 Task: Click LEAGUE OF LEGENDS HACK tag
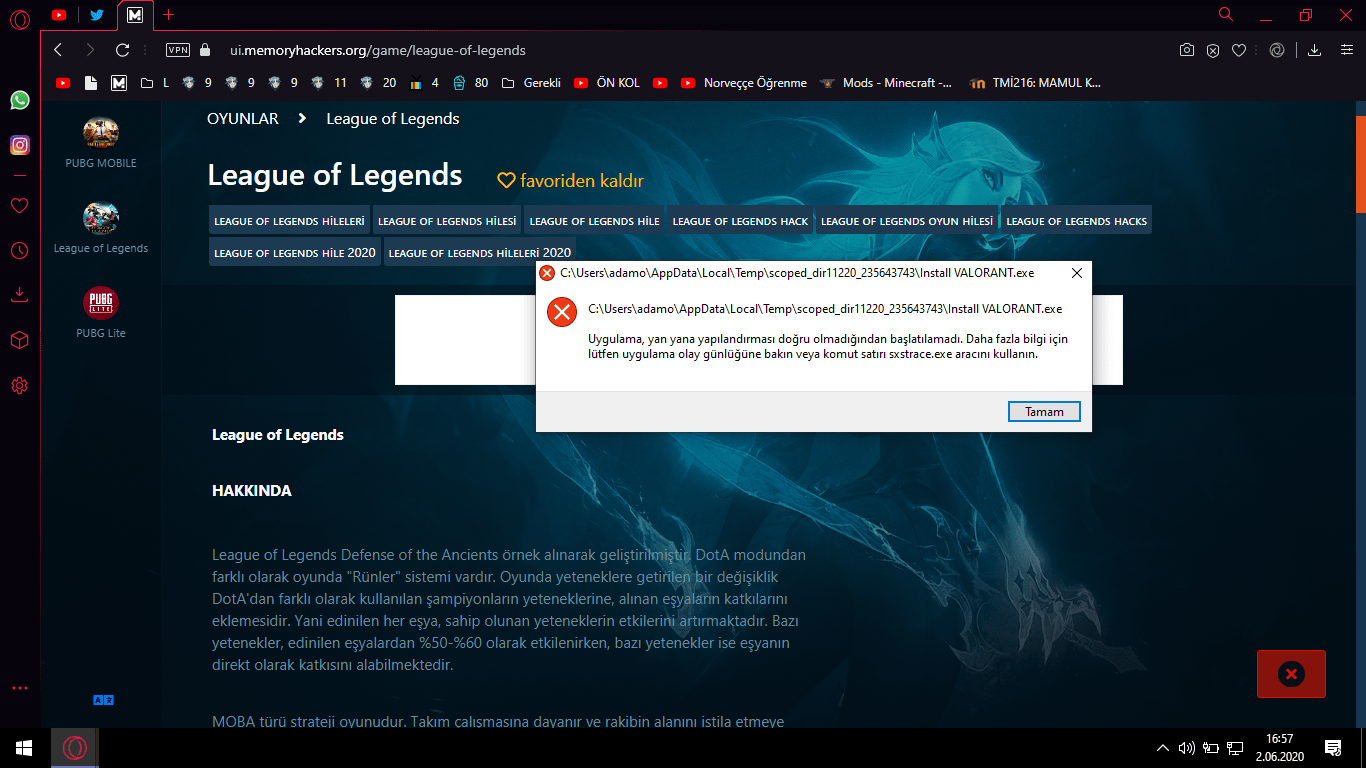(740, 221)
